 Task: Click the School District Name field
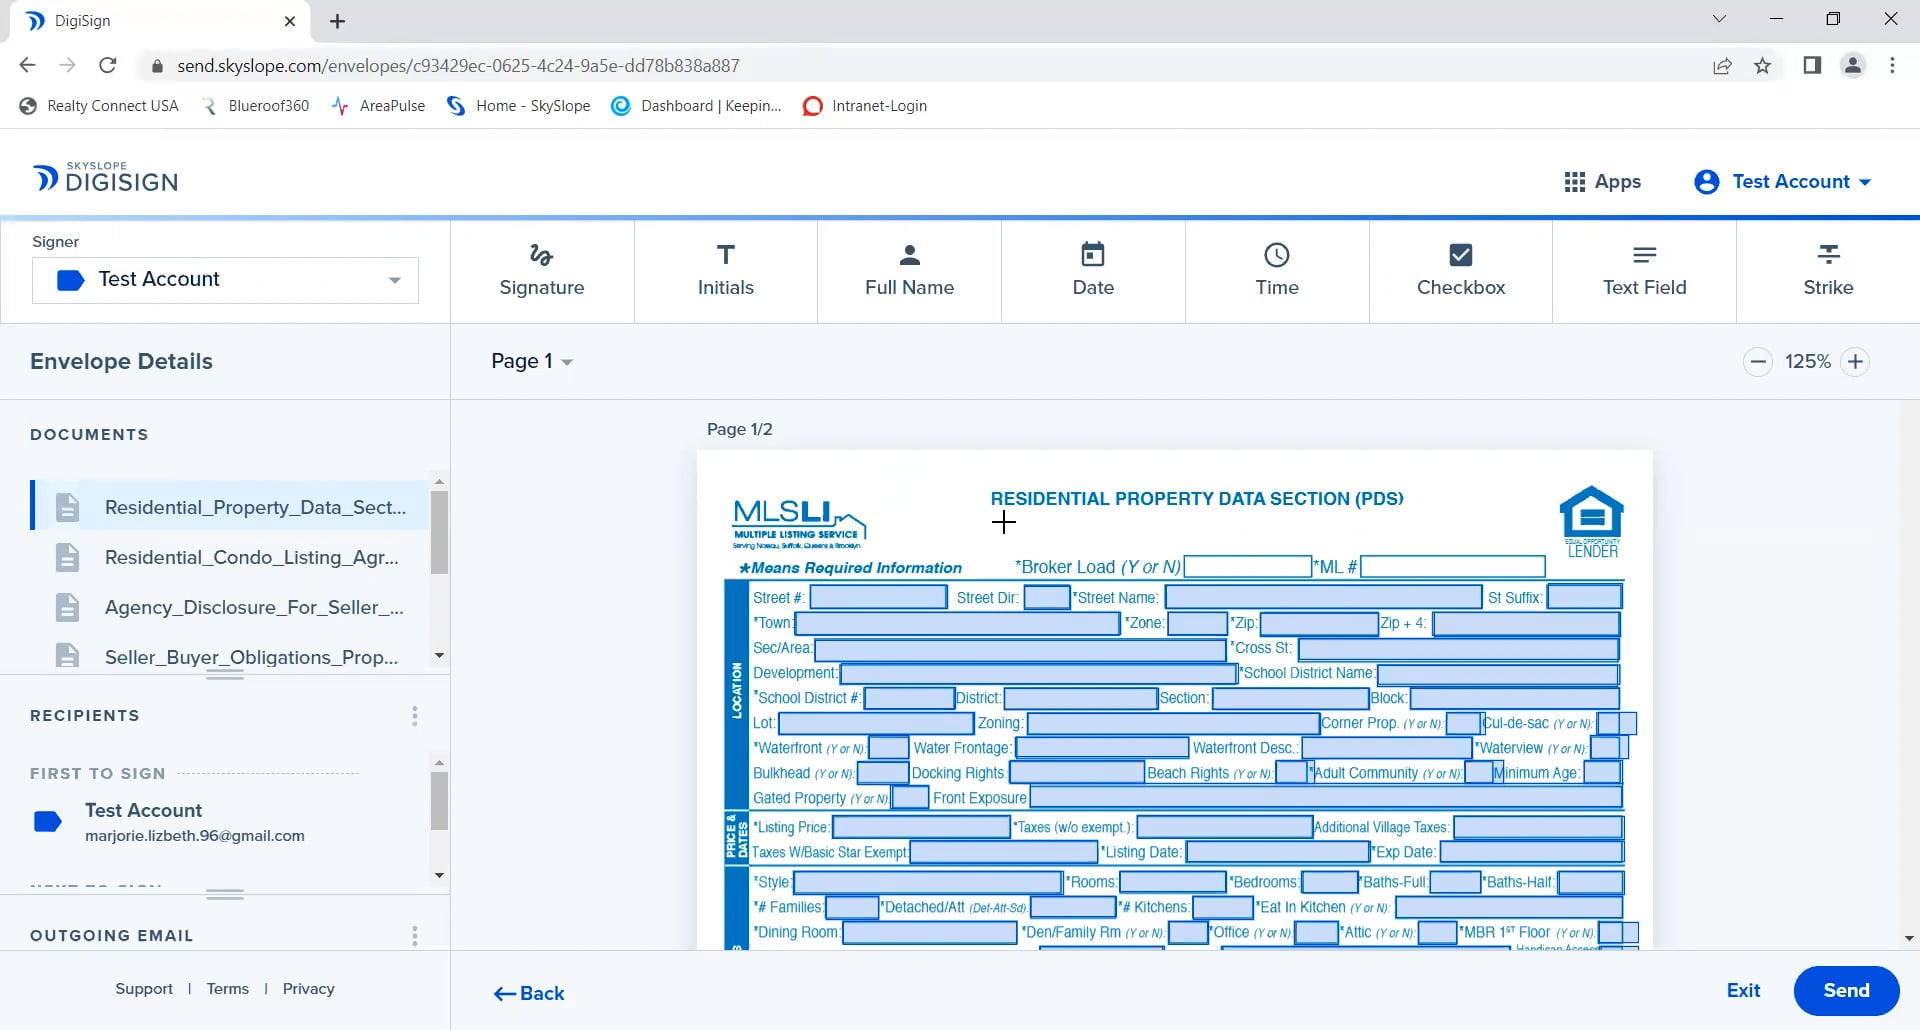click(1498, 673)
